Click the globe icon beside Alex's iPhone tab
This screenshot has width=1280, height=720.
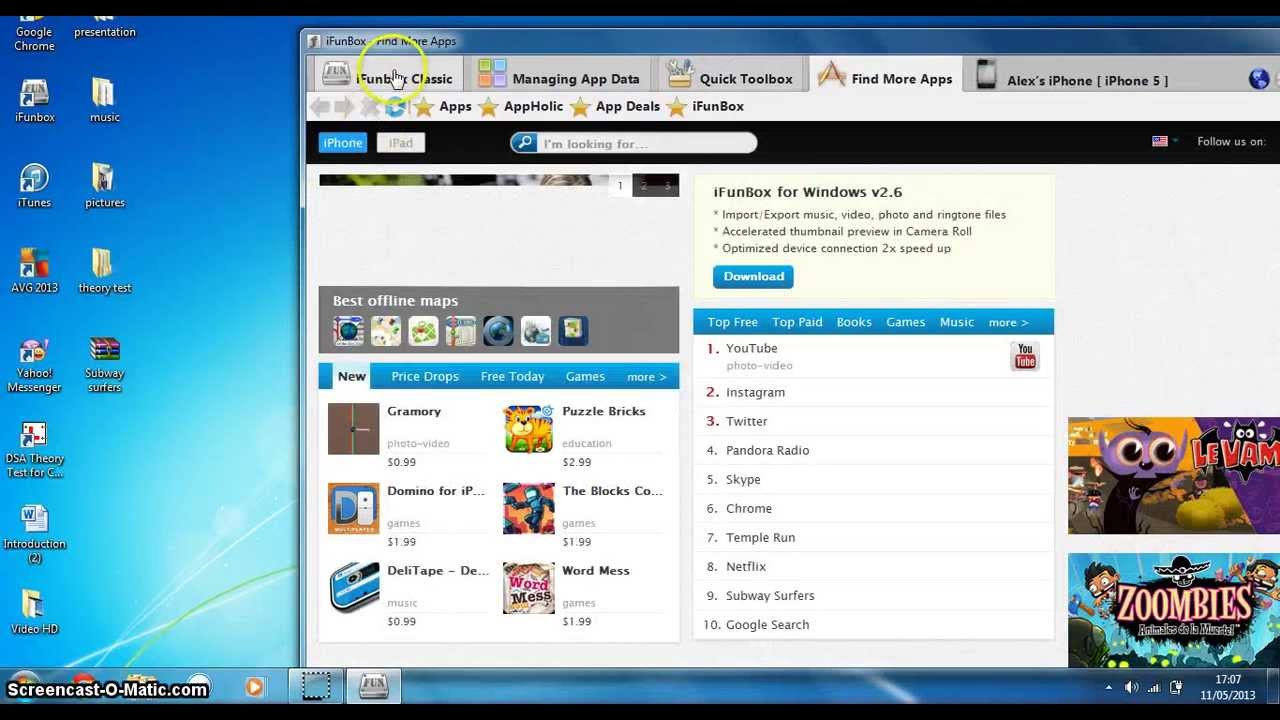point(1259,79)
